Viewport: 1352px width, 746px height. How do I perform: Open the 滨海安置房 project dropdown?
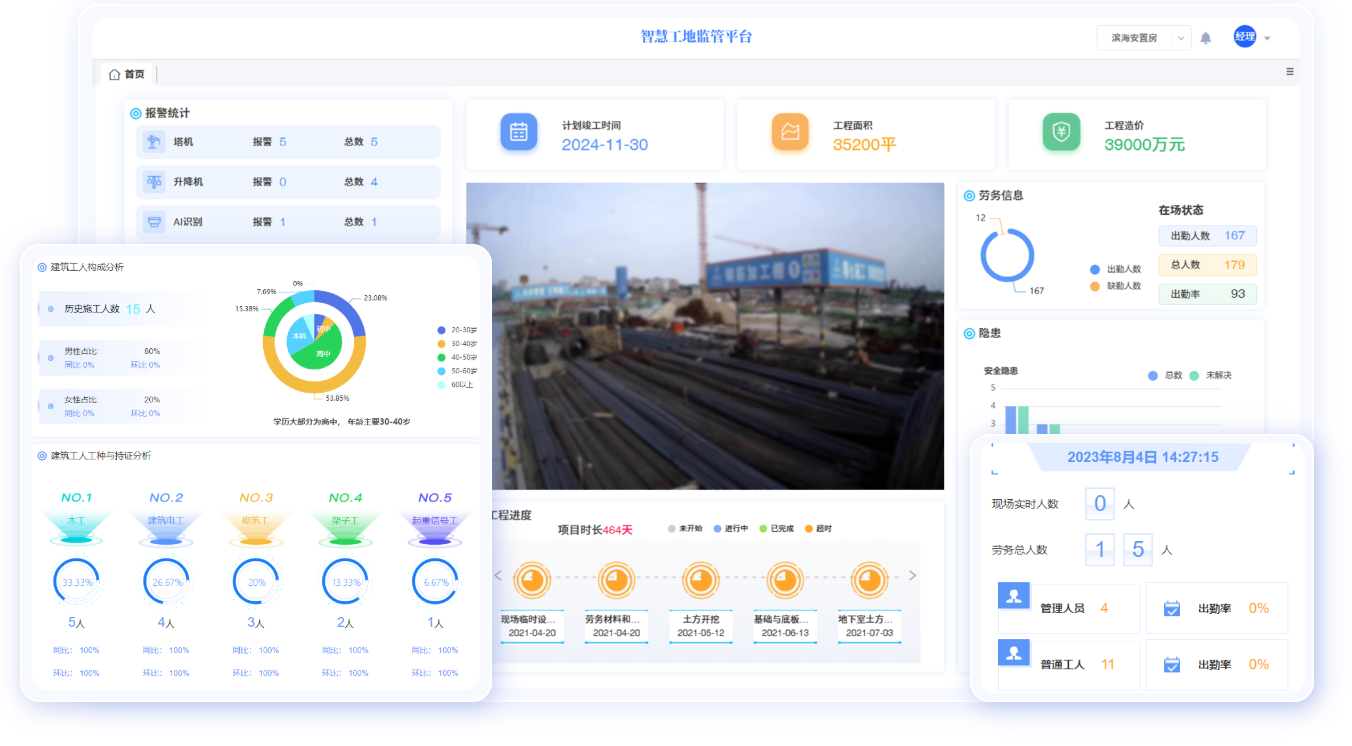(x=1143, y=38)
